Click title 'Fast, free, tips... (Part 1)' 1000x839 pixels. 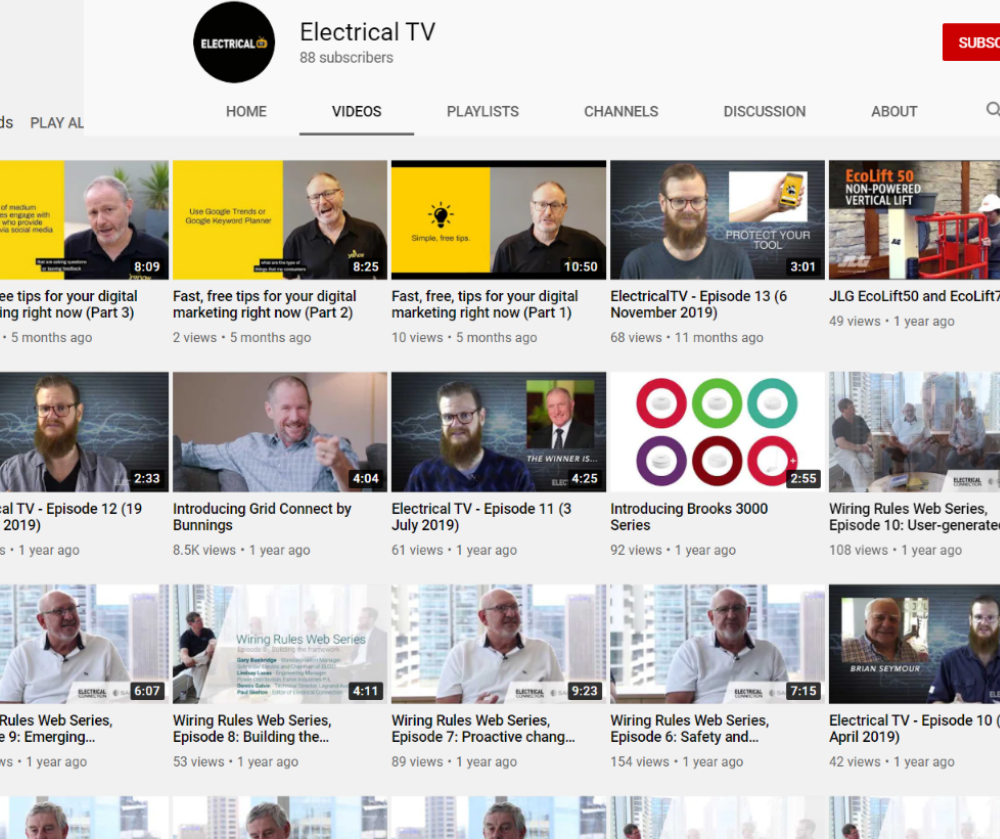(x=485, y=304)
